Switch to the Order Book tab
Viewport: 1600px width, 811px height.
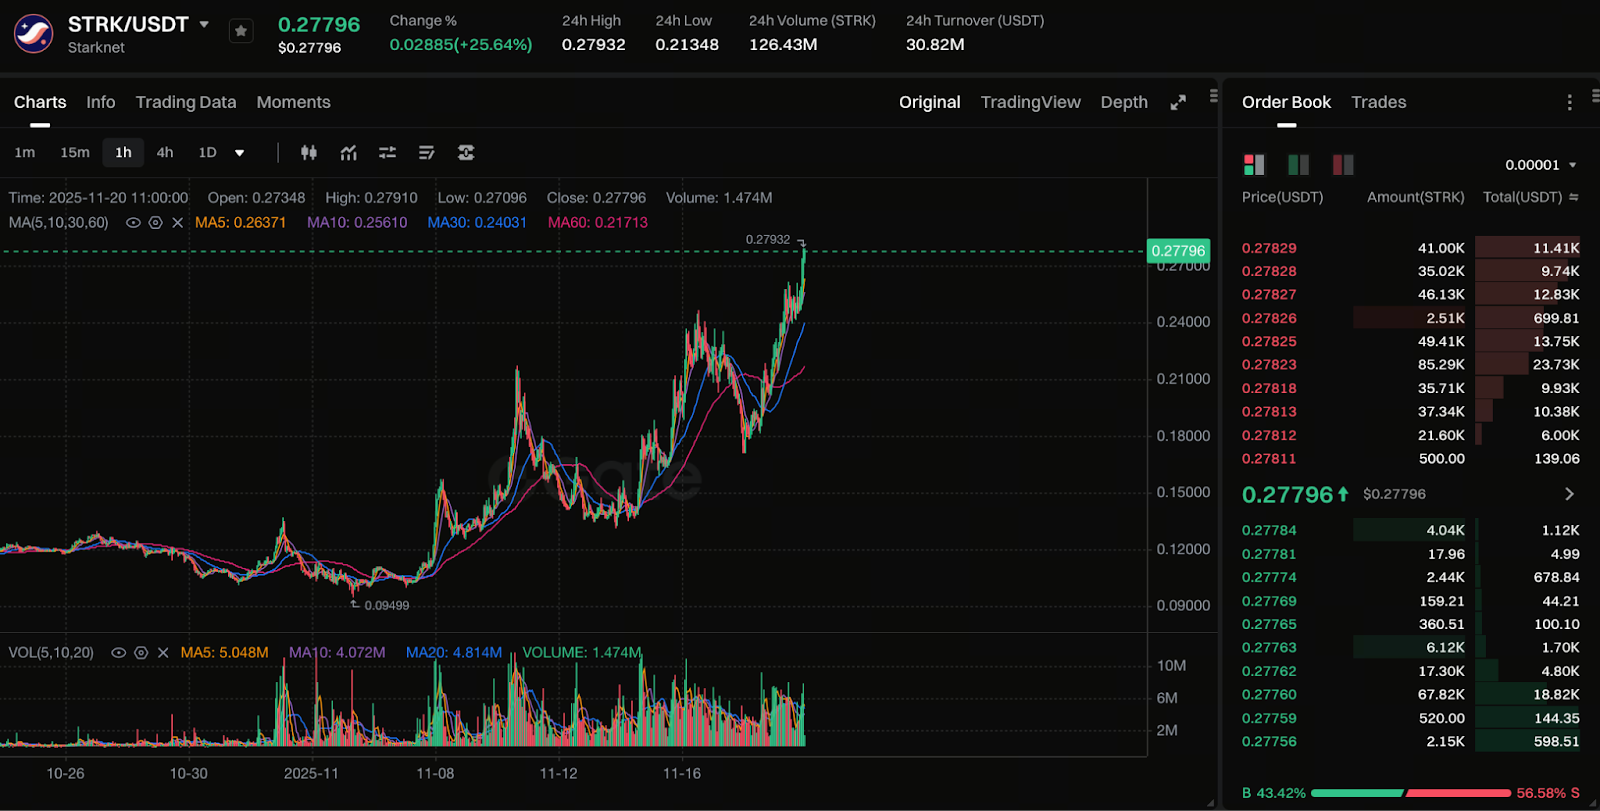[1286, 102]
